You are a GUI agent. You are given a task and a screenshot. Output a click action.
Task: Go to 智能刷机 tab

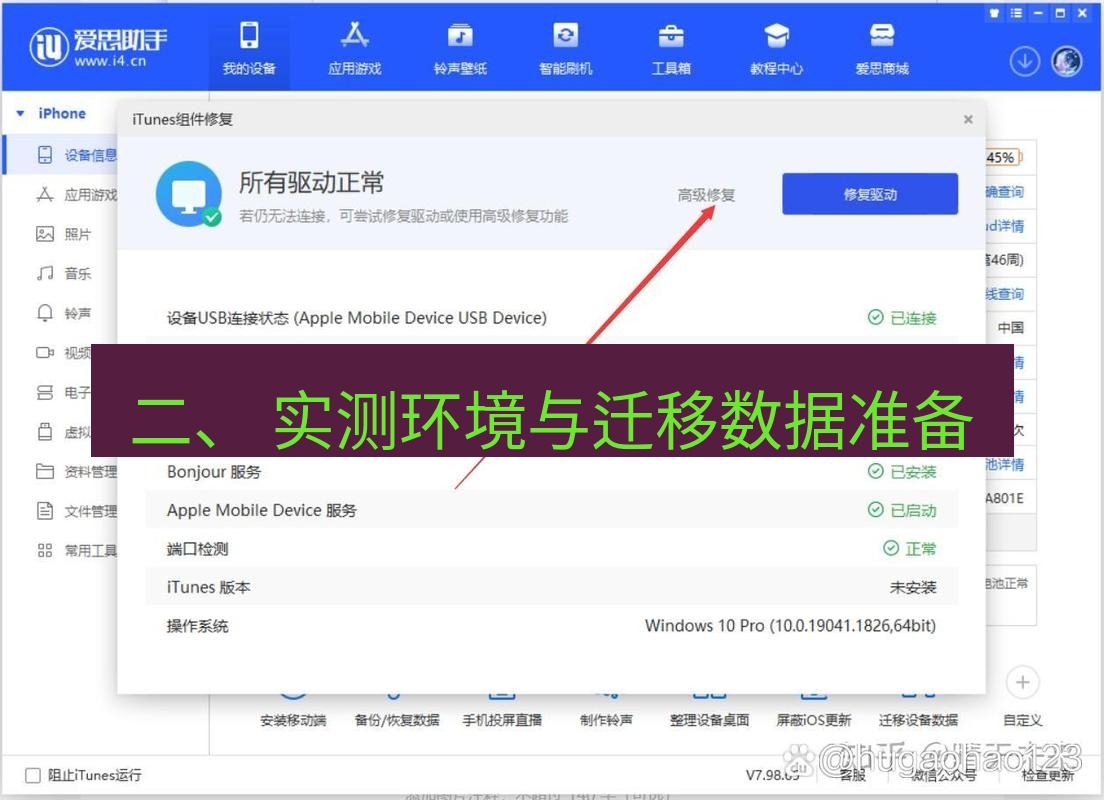click(x=565, y=48)
